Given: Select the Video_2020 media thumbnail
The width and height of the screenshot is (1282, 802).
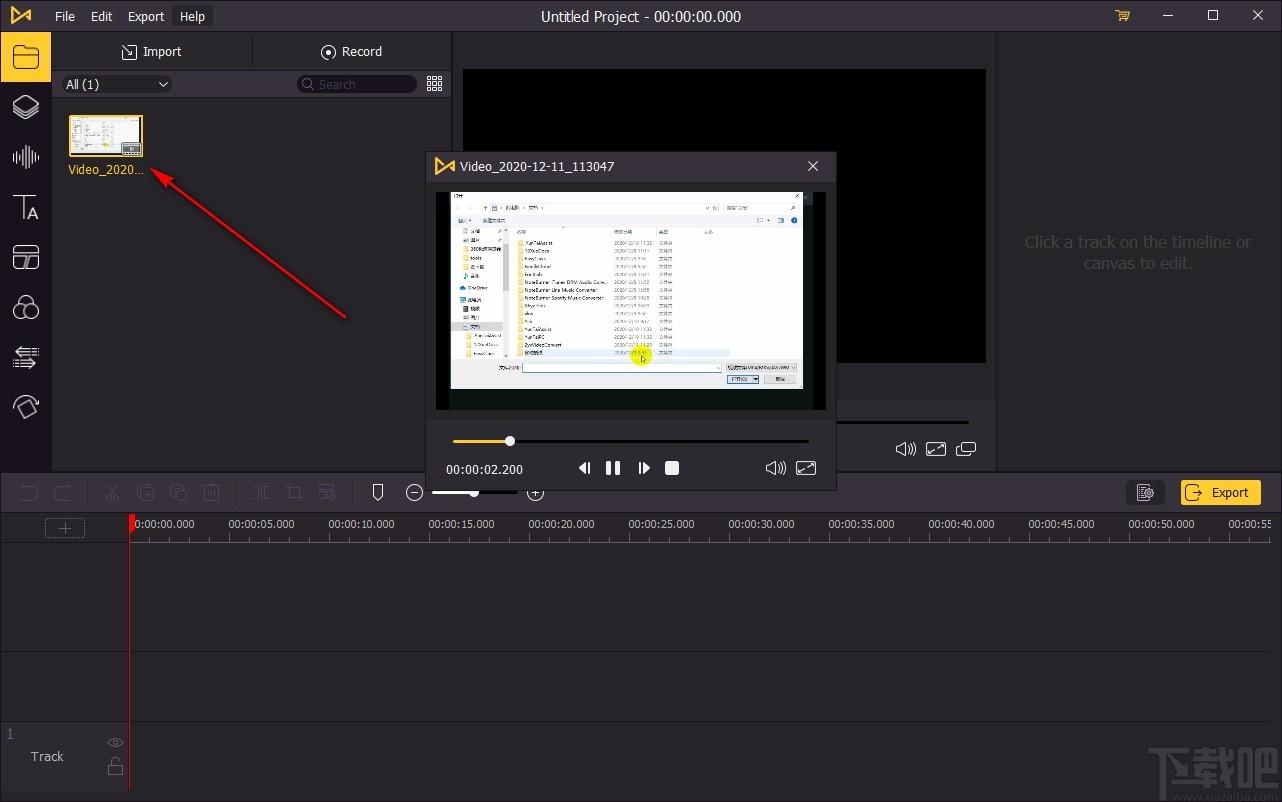Looking at the screenshot, I should pyautogui.click(x=106, y=136).
